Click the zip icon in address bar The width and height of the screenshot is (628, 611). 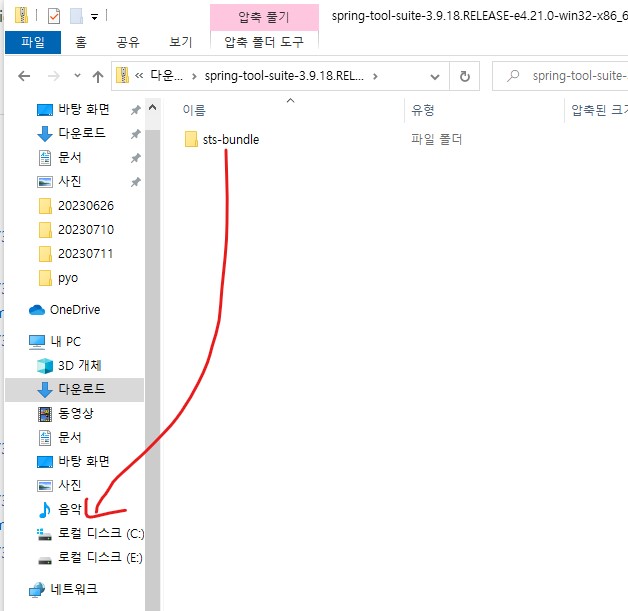123,75
